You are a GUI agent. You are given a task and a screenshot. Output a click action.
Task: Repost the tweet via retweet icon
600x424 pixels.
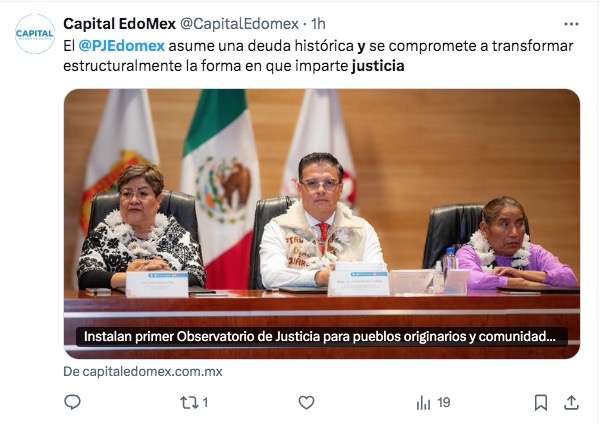pos(189,403)
